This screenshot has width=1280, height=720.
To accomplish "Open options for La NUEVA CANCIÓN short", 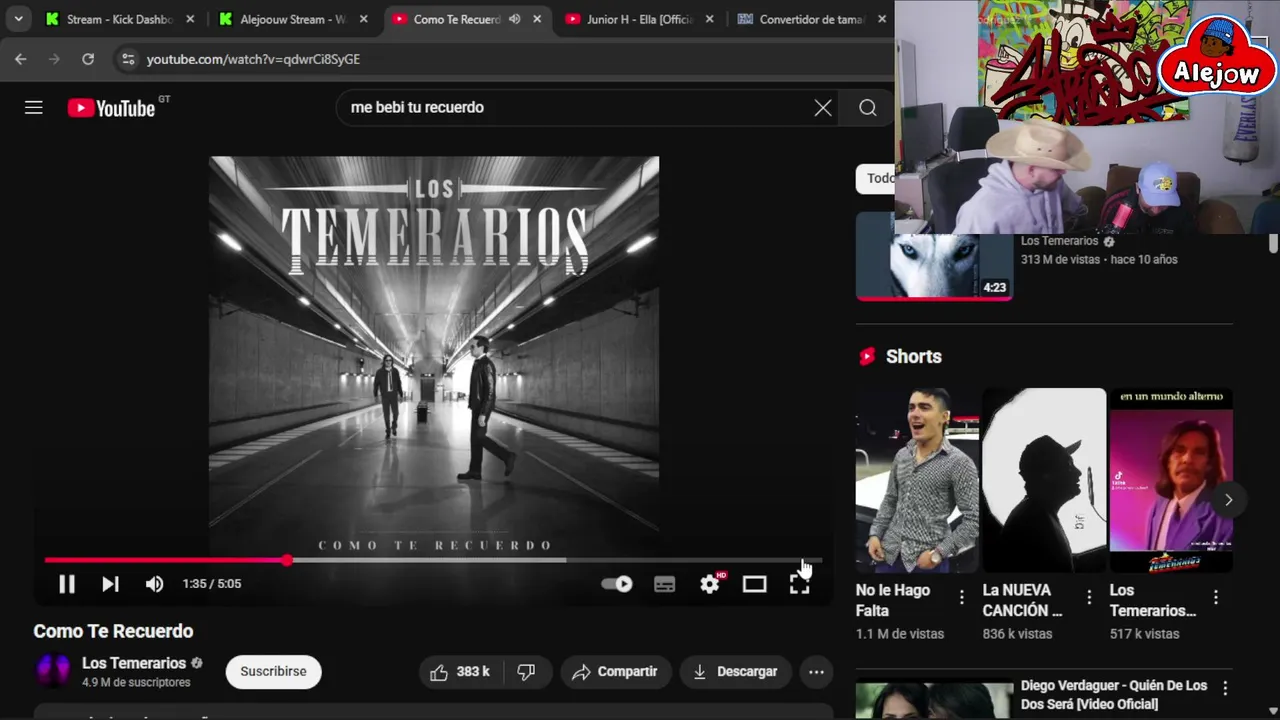I will pyautogui.click(x=1089, y=598).
